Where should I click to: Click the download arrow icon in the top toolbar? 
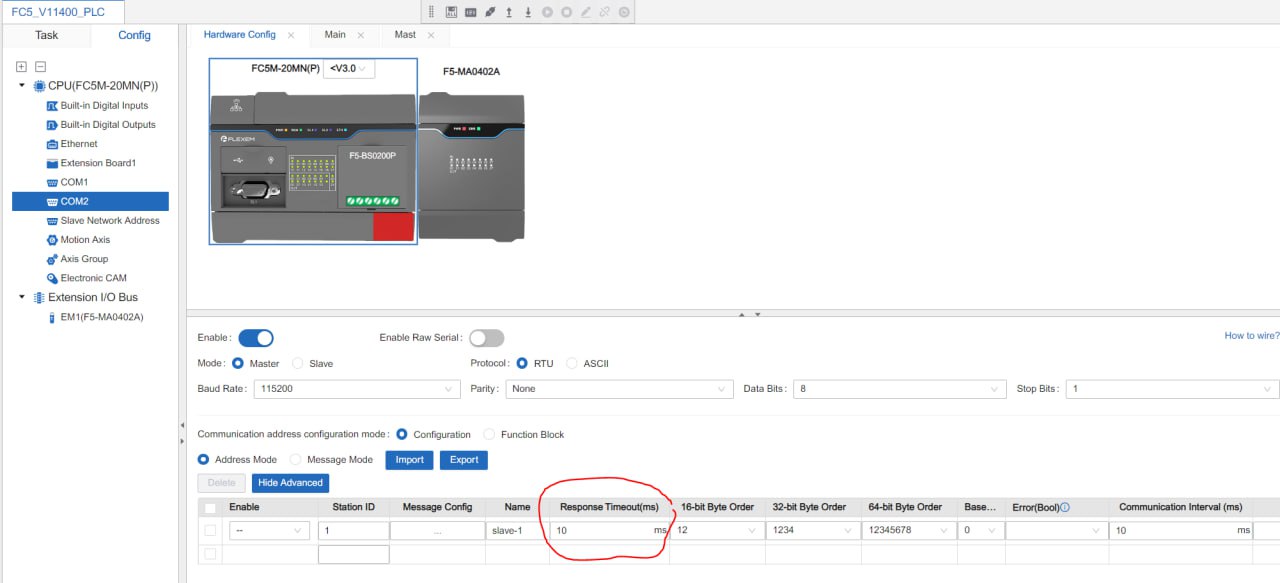(528, 12)
